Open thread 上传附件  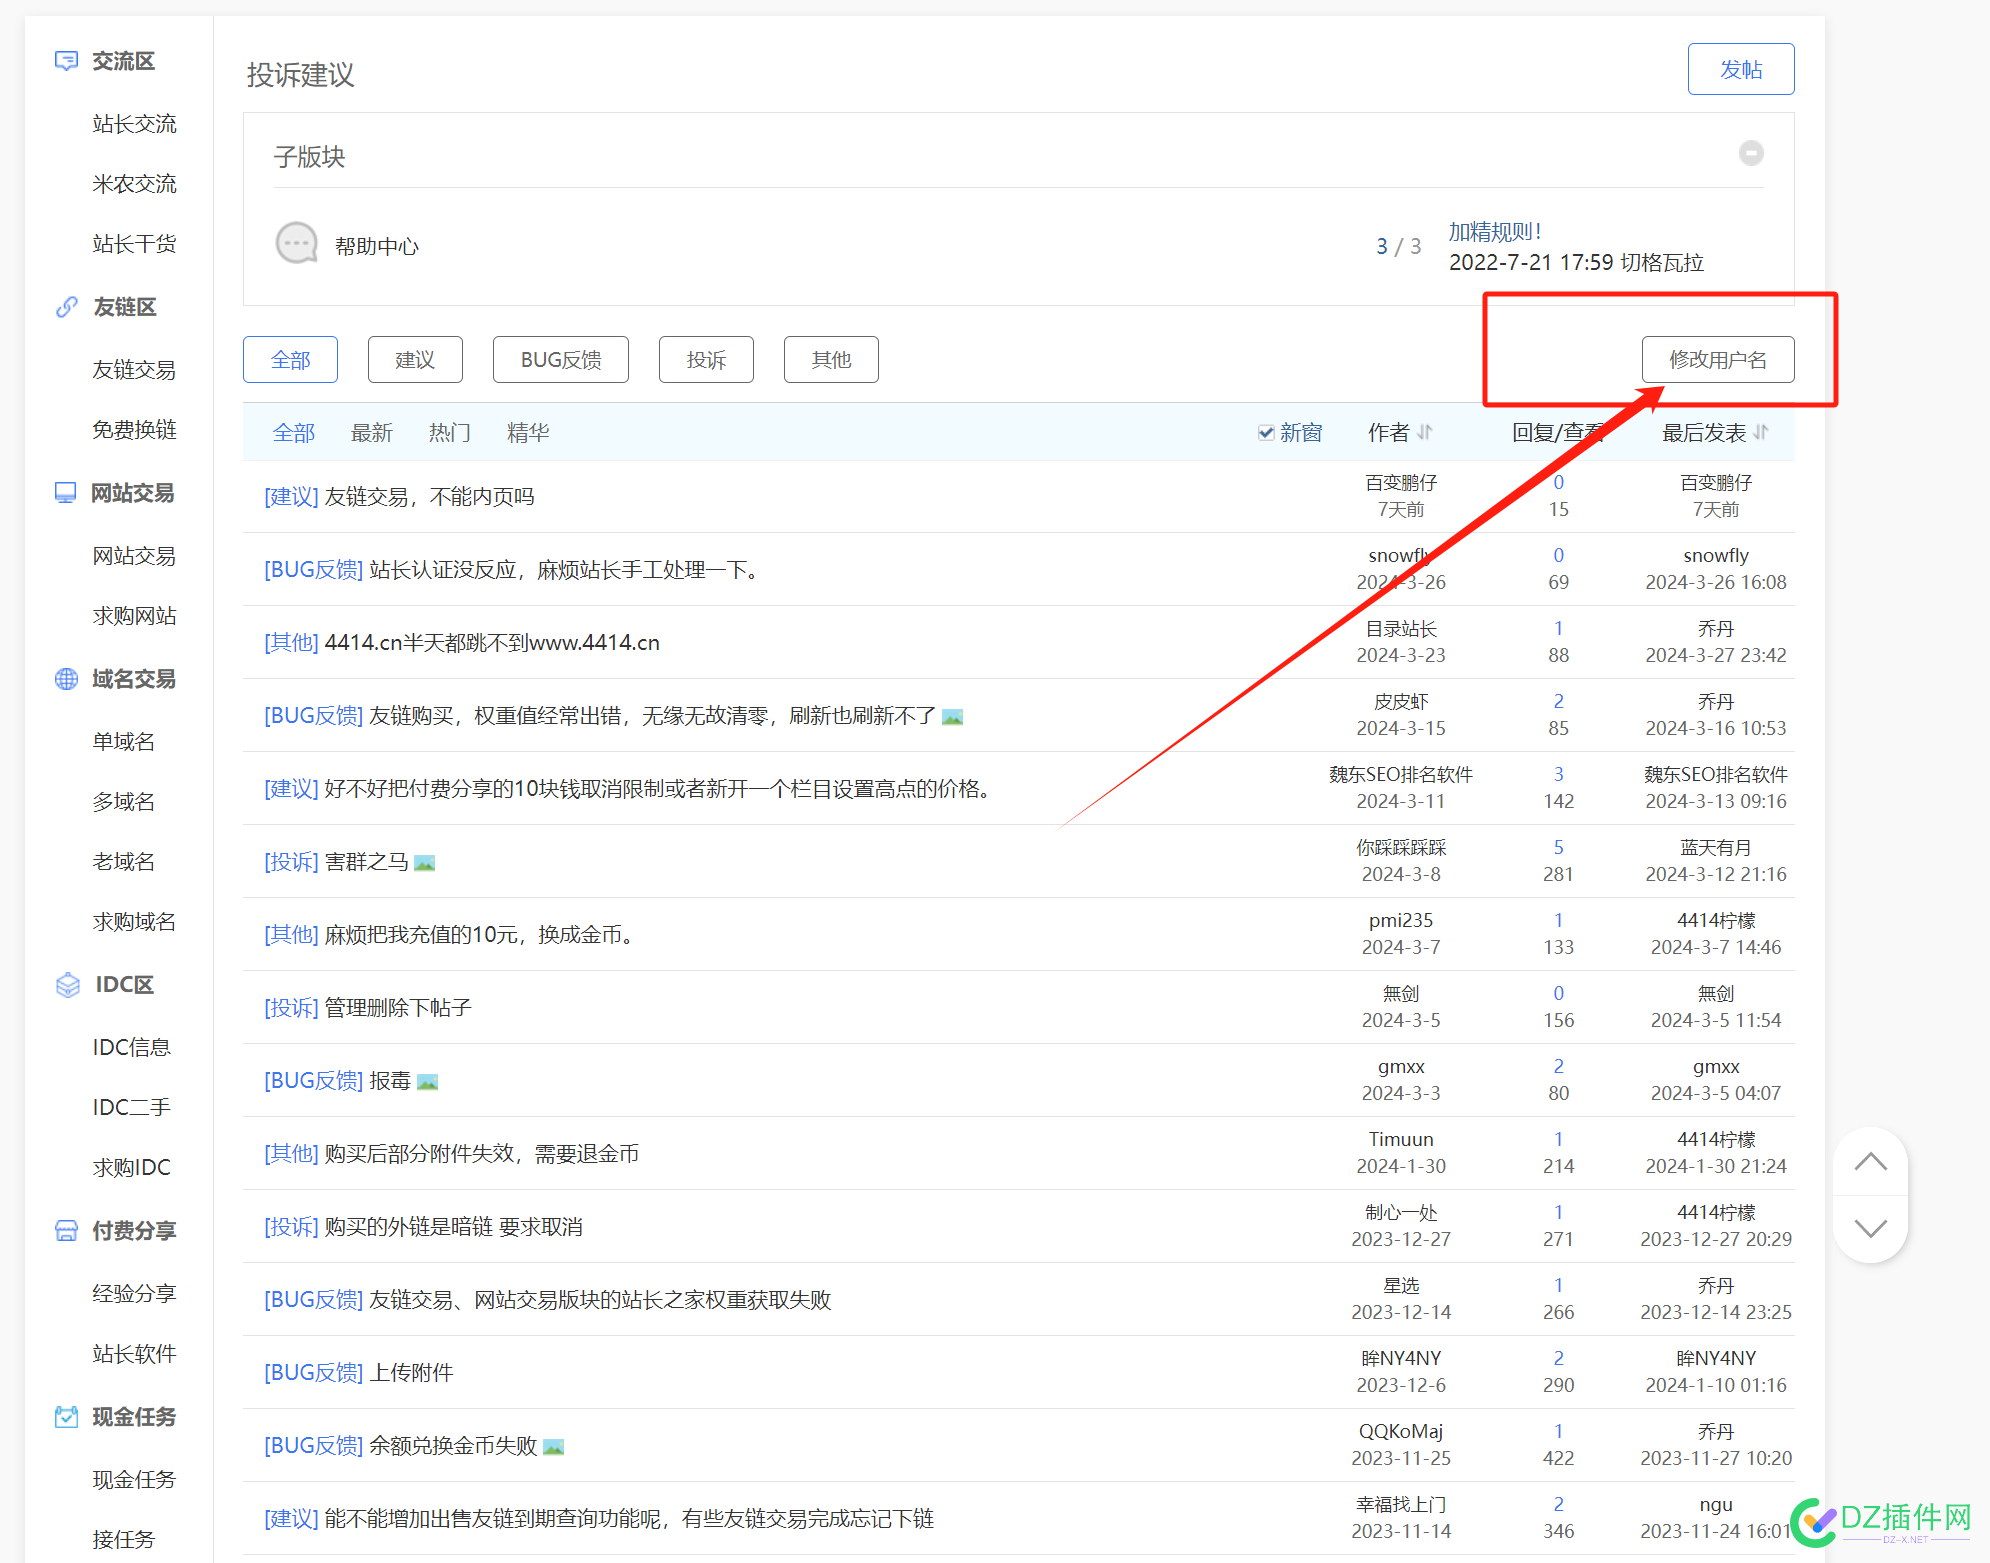click(411, 1373)
